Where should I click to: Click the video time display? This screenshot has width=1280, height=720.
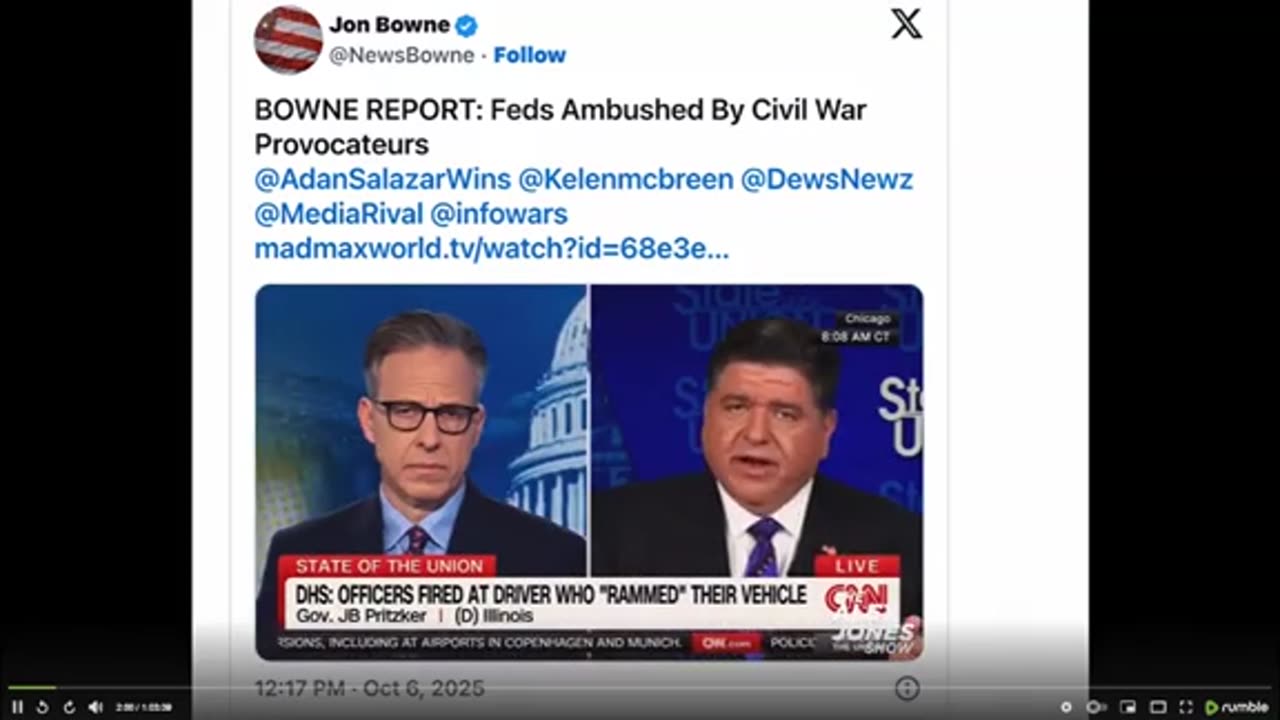coord(143,707)
